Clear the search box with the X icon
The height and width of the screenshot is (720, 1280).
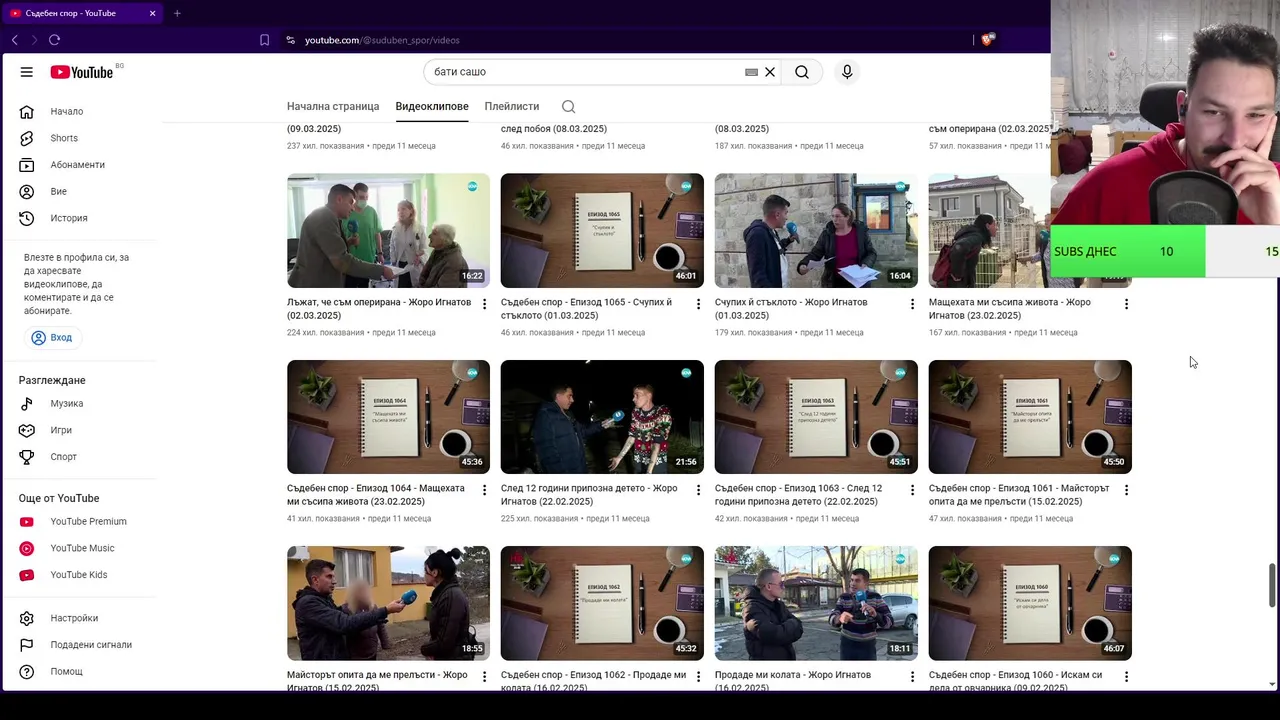(x=770, y=72)
